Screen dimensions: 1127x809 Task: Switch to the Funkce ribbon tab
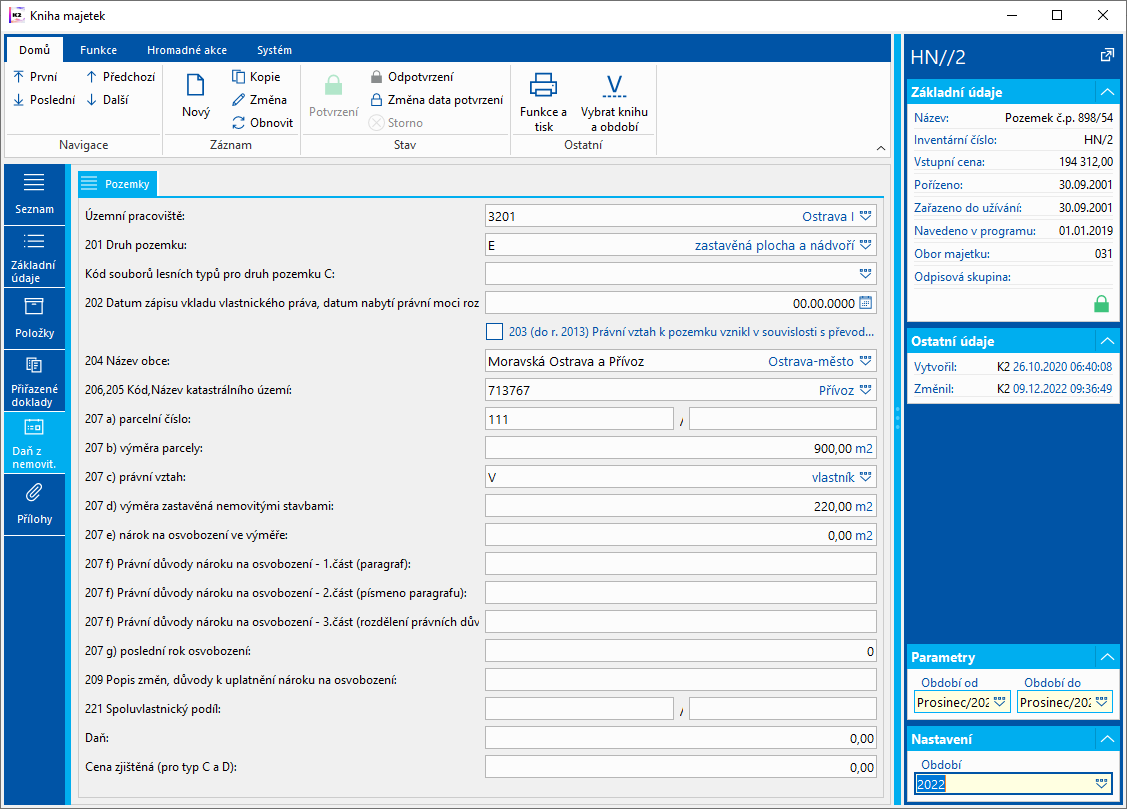[x=98, y=50]
